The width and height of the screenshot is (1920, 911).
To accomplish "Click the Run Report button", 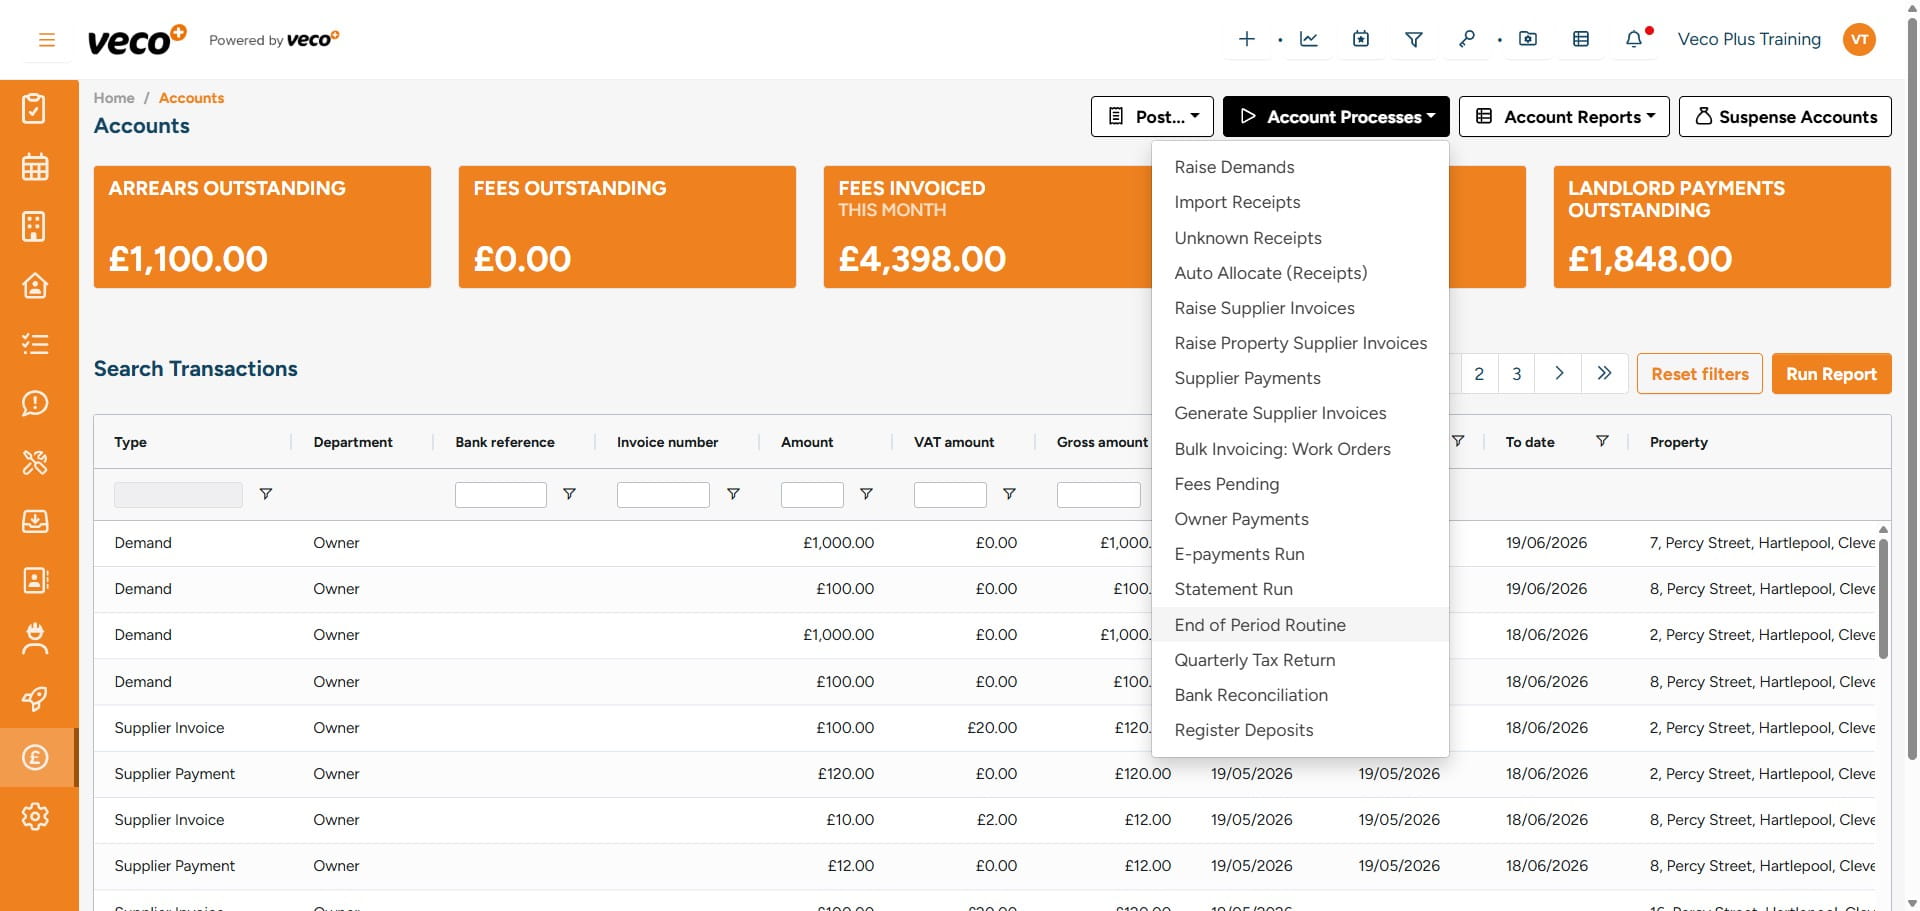I will [1831, 374].
